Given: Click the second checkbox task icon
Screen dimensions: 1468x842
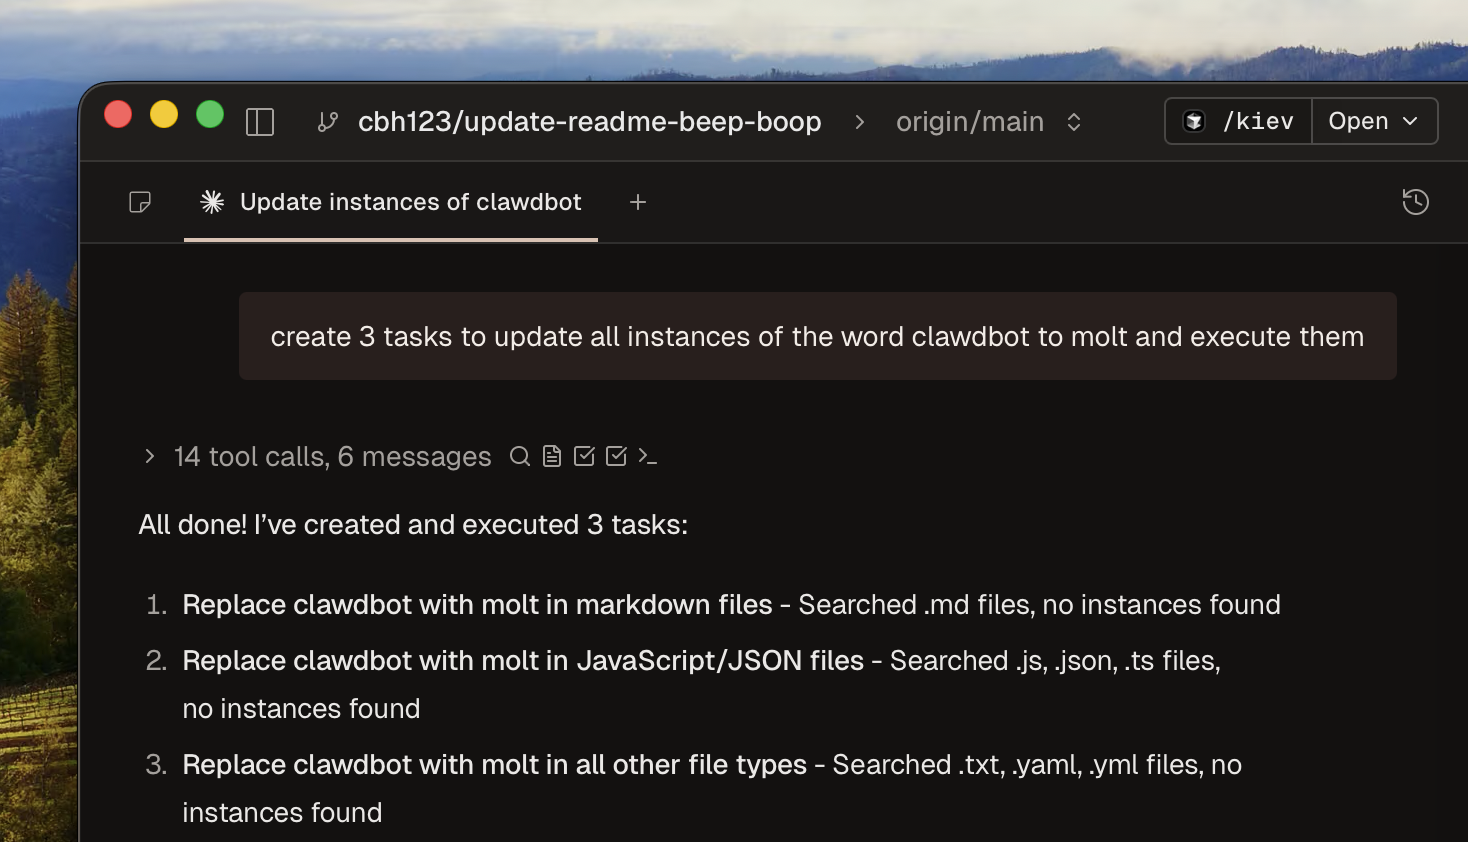Looking at the screenshot, I should tap(616, 456).
